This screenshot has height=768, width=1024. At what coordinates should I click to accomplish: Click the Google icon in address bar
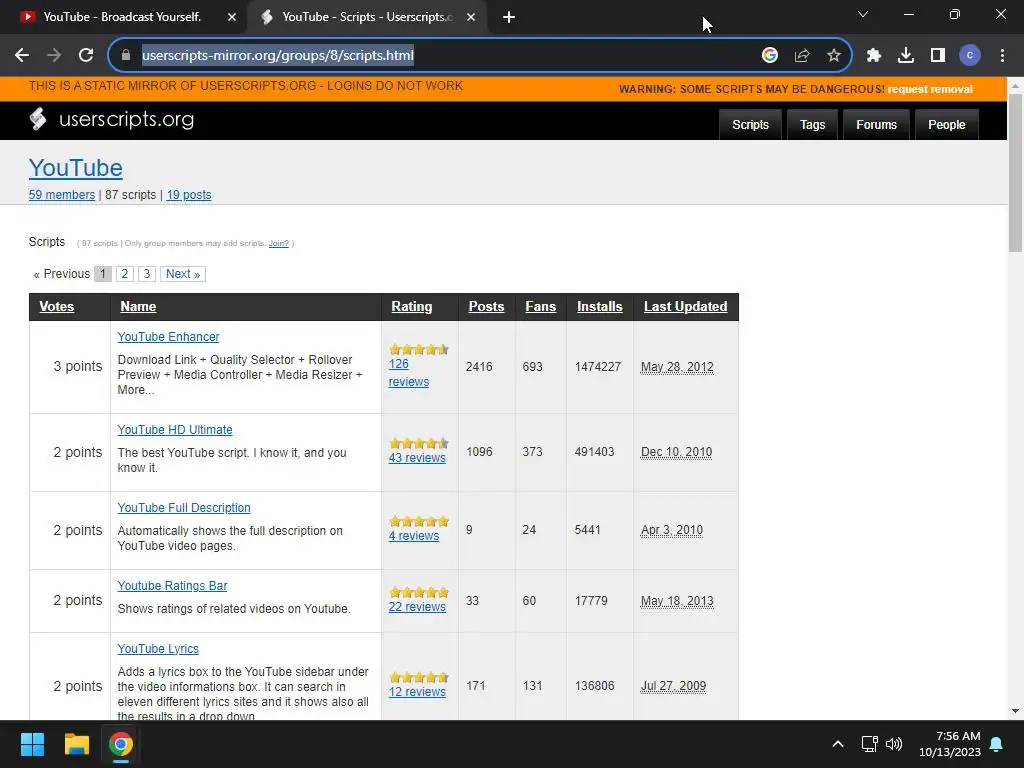point(770,56)
